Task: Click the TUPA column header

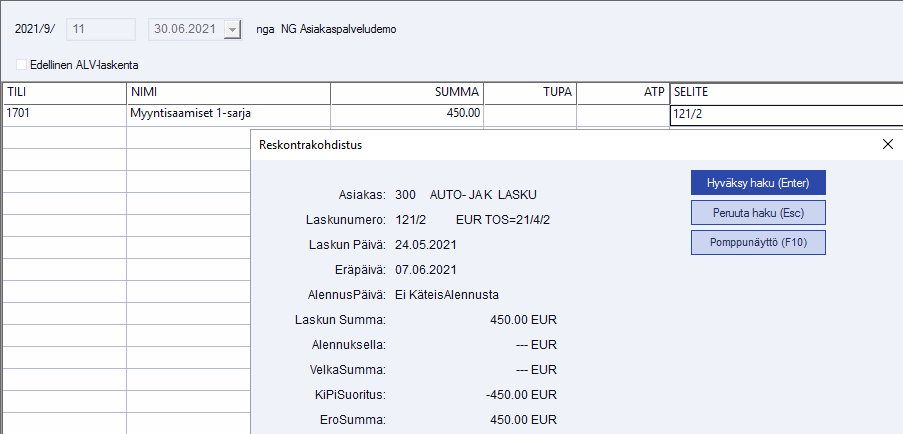Action: click(530, 92)
